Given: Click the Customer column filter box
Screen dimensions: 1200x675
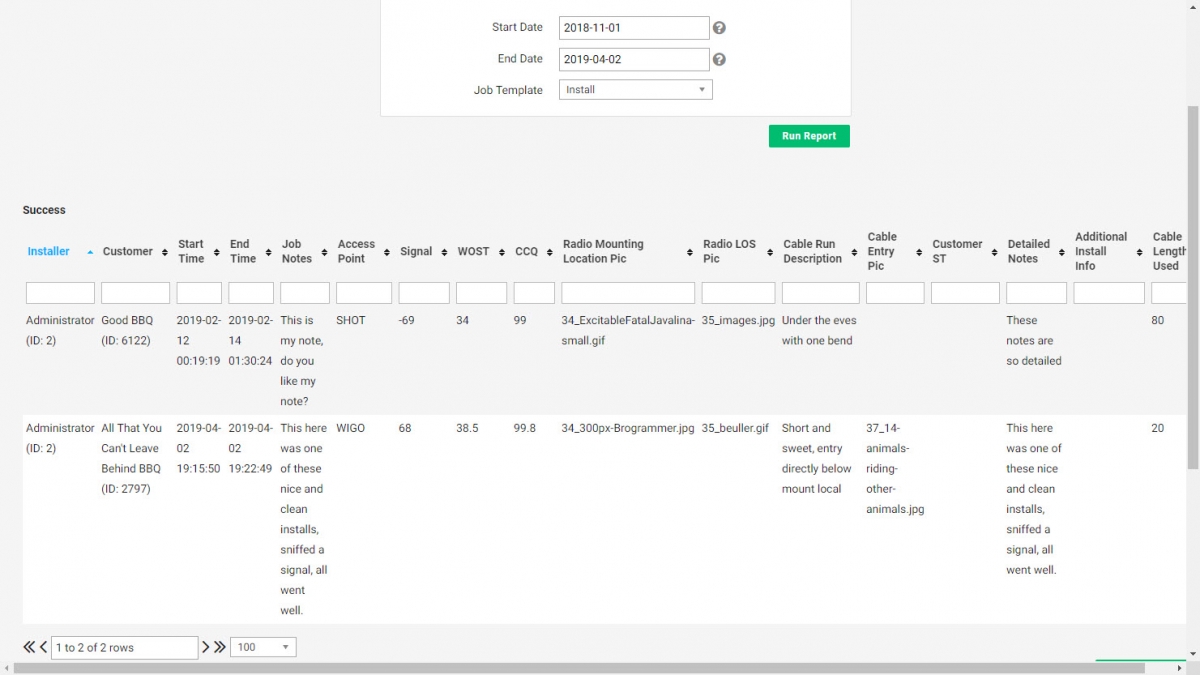Looking at the screenshot, I should tap(136, 293).
